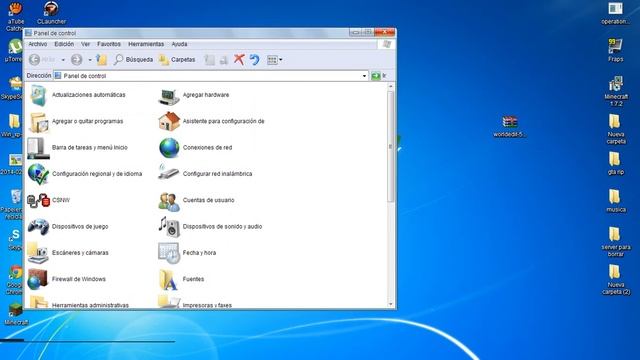Toggle the Carpetas folders pane
The height and width of the screenshot is (360, 640).
pyautogui.click(x=177, y=60)
